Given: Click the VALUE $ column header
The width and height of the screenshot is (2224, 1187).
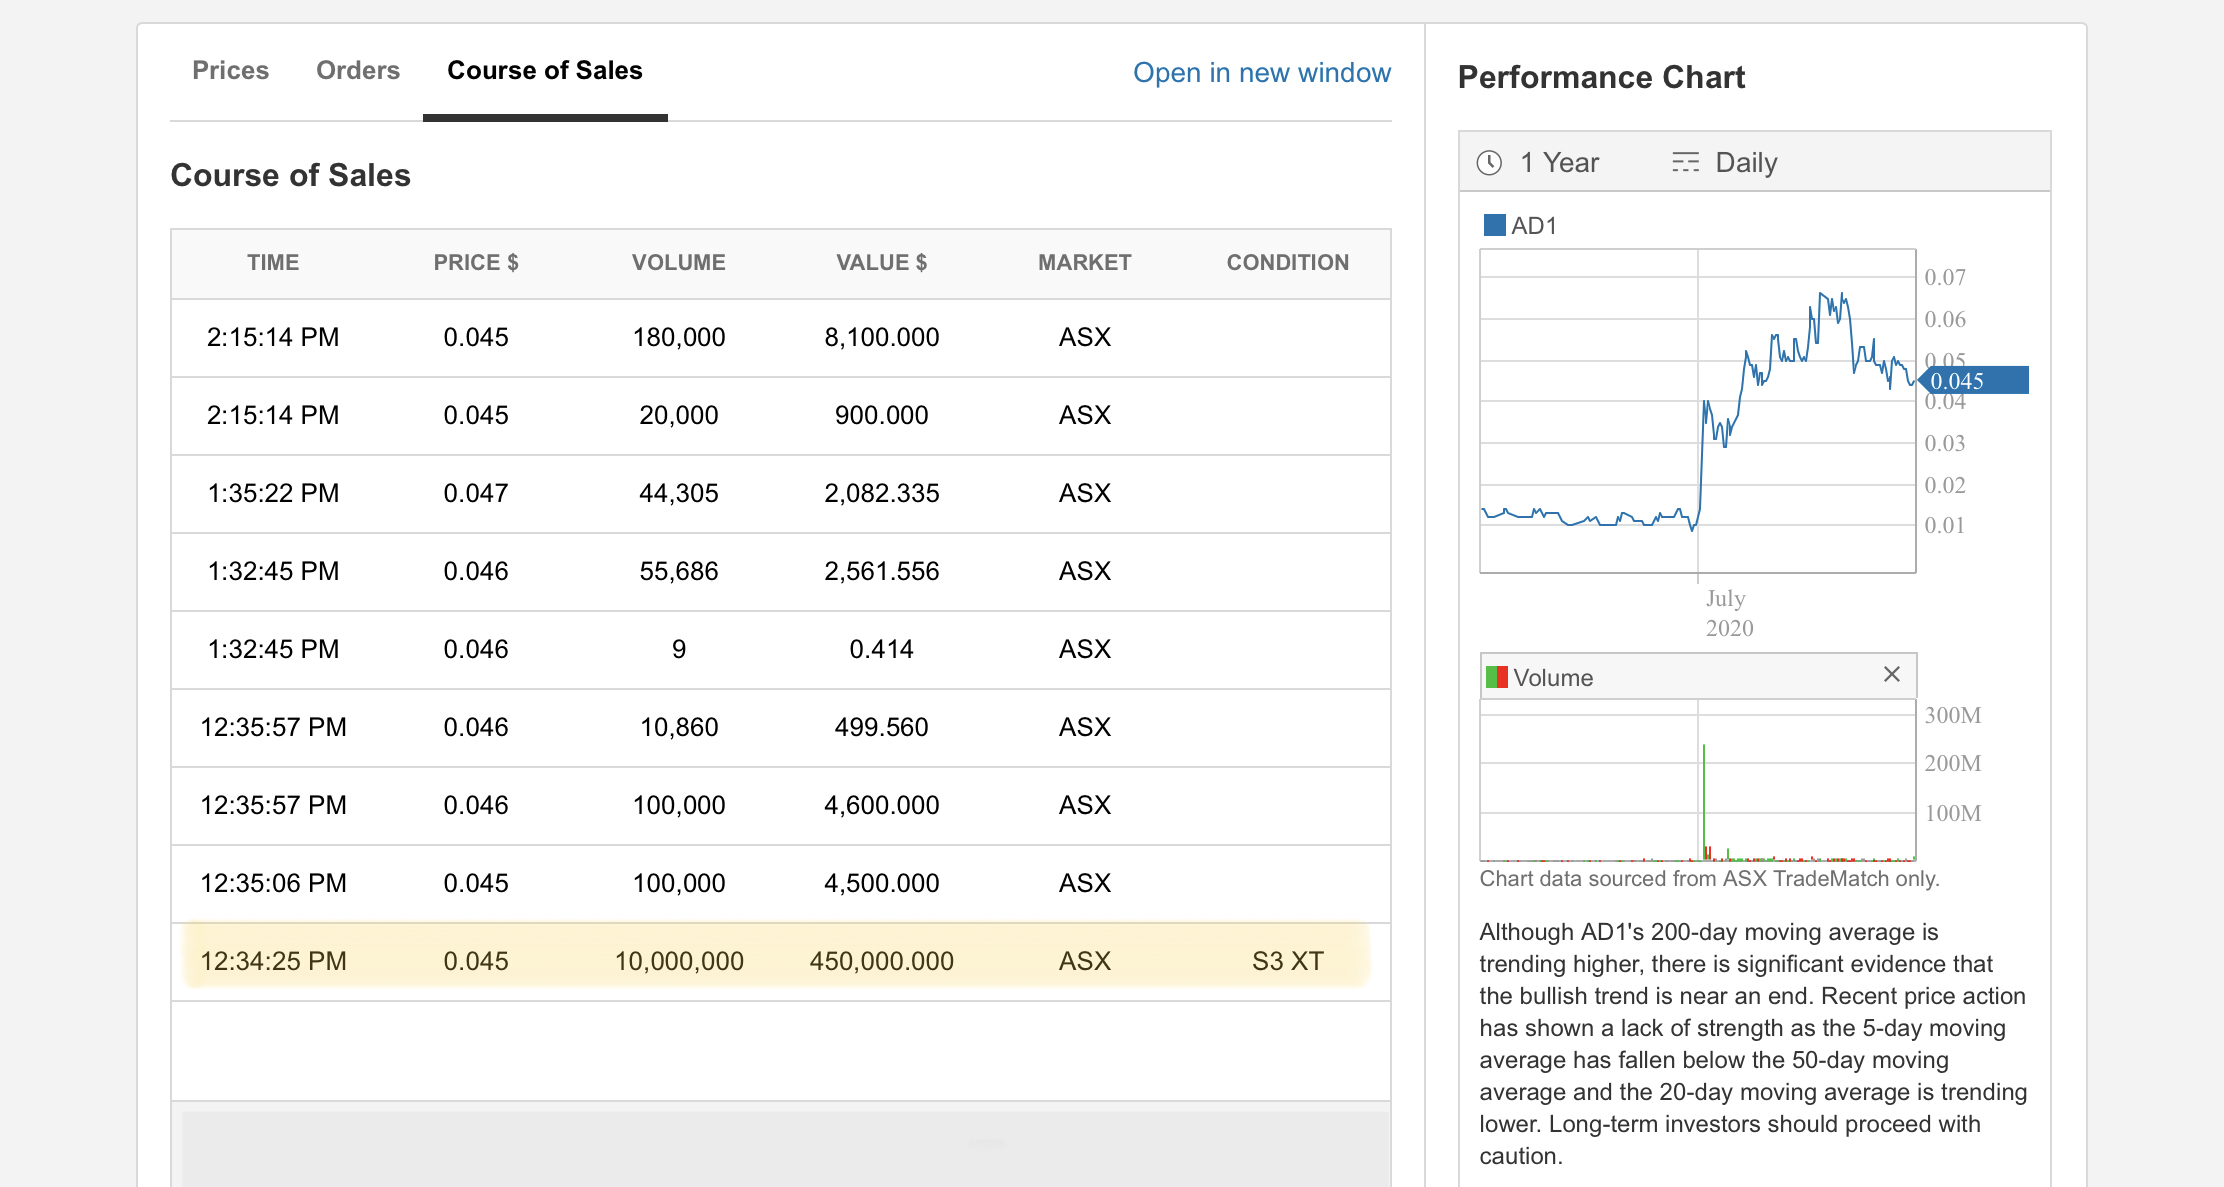Looking at the screenshot, I should tap(882, 262).
